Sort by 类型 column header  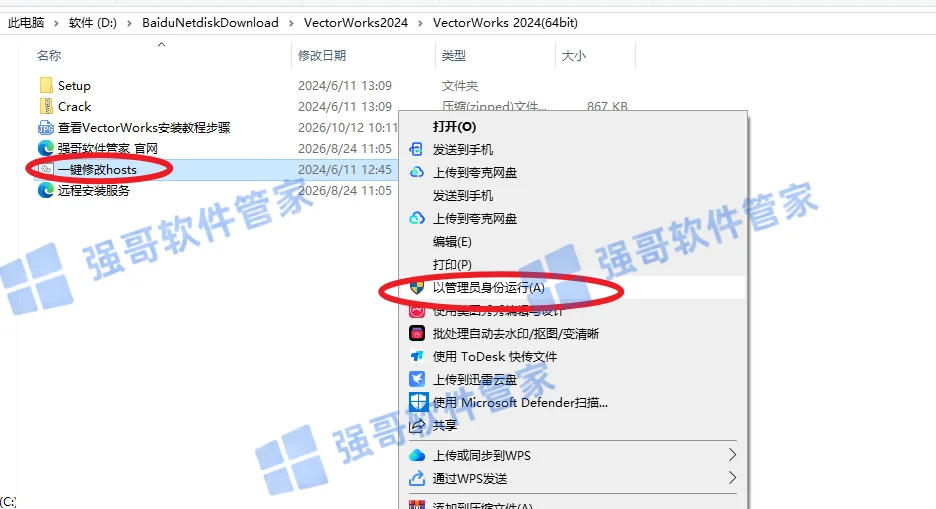pos(454,55)
